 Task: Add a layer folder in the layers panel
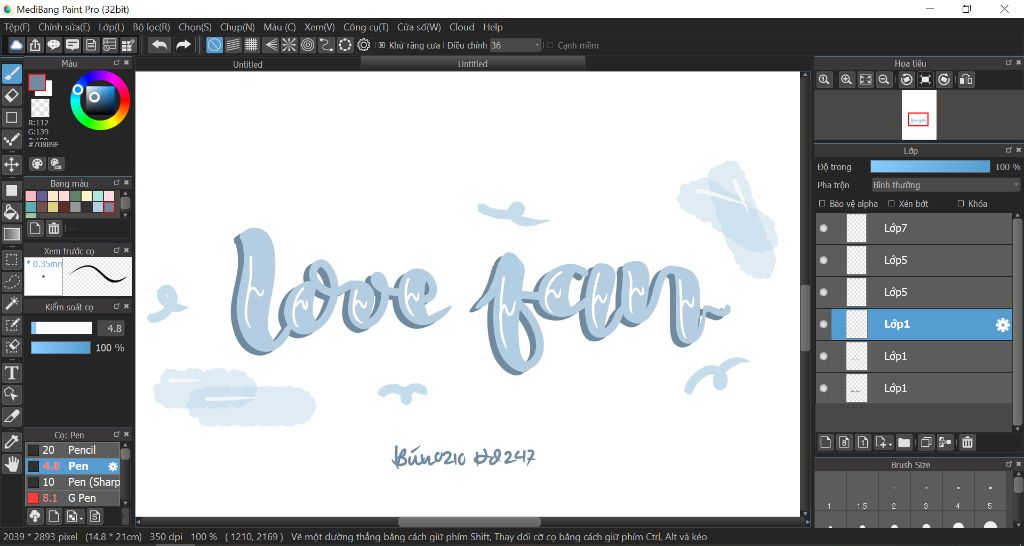(904, 442)
